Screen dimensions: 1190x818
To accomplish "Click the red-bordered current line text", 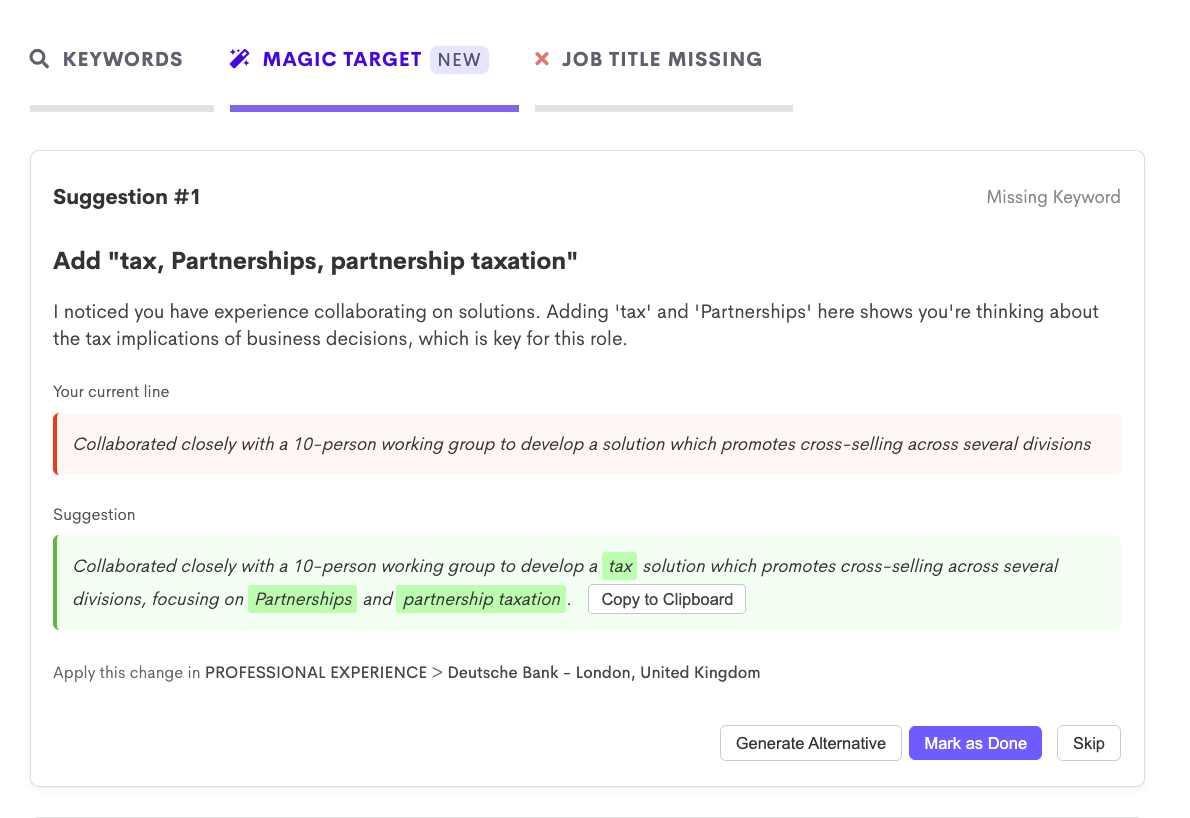I will coord(582,444).
